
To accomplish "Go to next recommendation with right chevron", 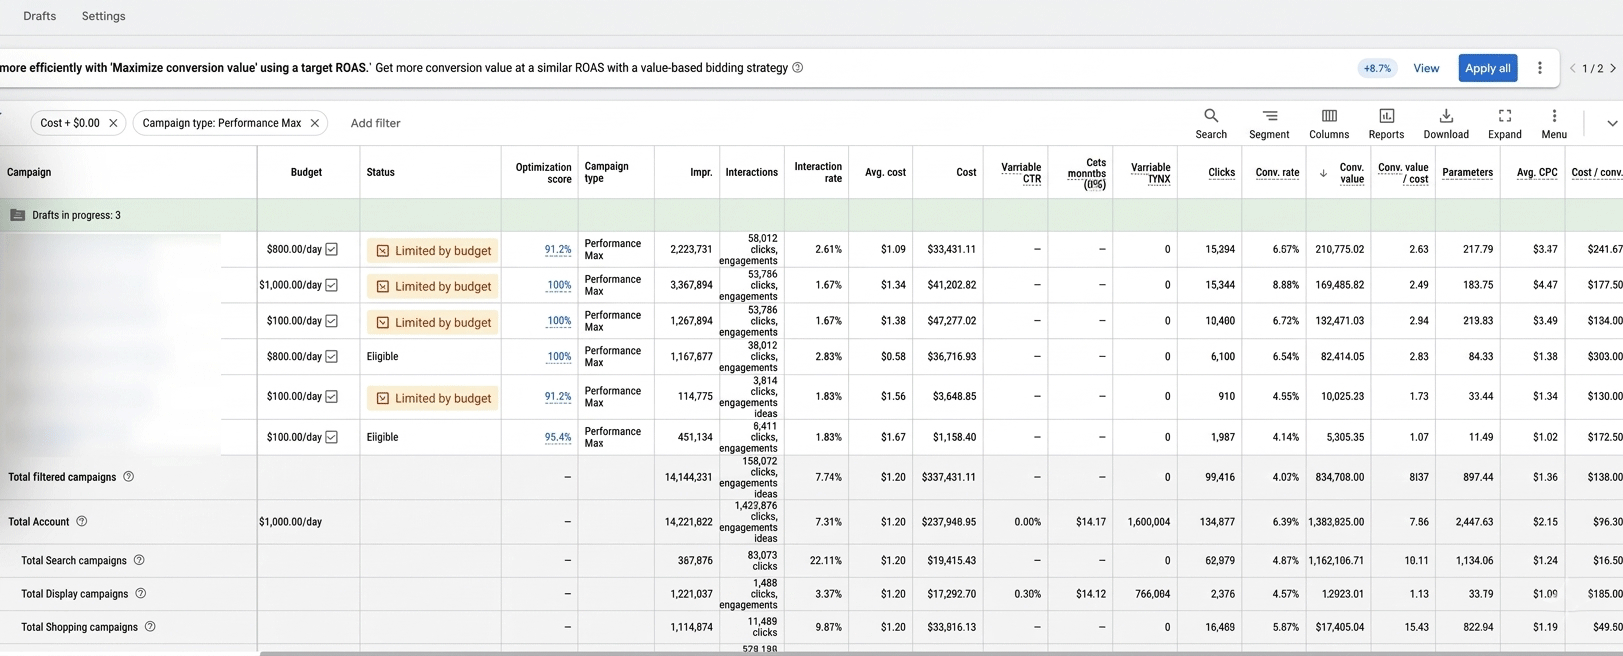I will pyautogui.click(x=1613, y=68).
